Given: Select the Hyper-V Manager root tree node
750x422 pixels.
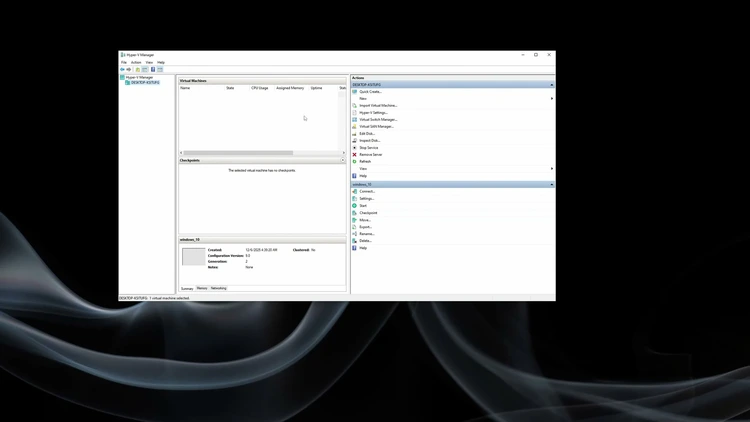Looking at the screenshot, I should tap(139, 77).
